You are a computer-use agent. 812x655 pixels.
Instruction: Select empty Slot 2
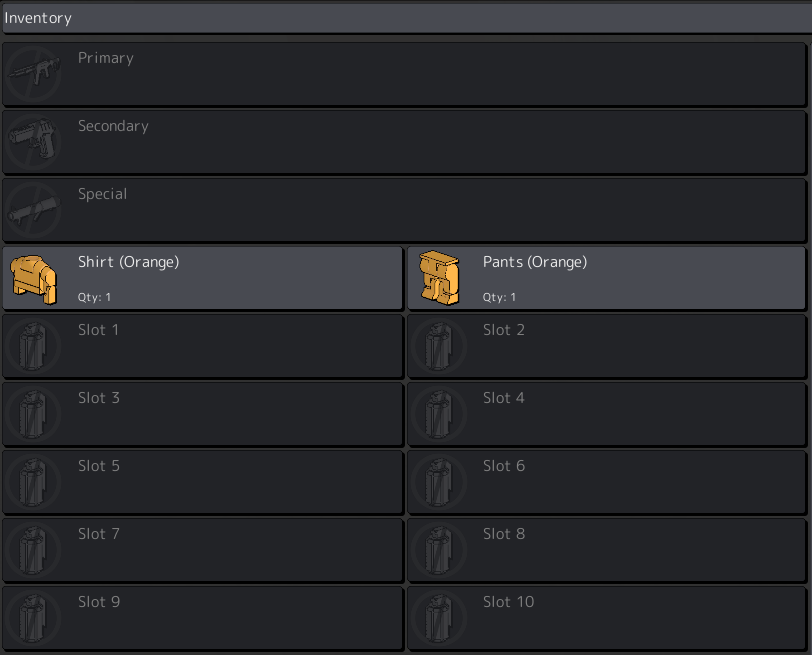[x=607, y=346]
